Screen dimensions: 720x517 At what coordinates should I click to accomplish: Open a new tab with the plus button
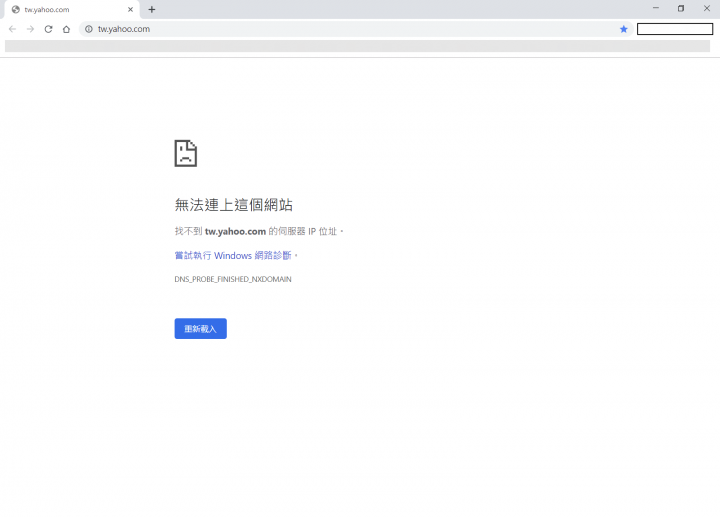152,9
